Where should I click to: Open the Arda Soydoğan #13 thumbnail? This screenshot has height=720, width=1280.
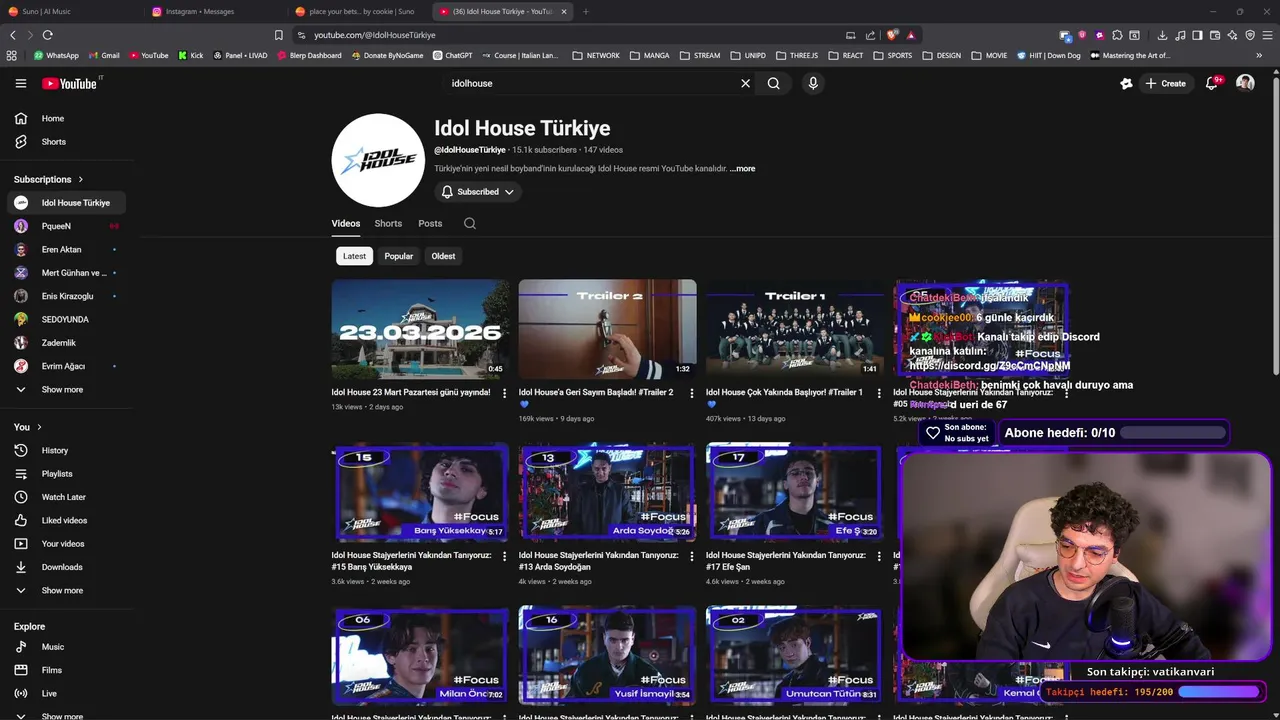point(607,492)
